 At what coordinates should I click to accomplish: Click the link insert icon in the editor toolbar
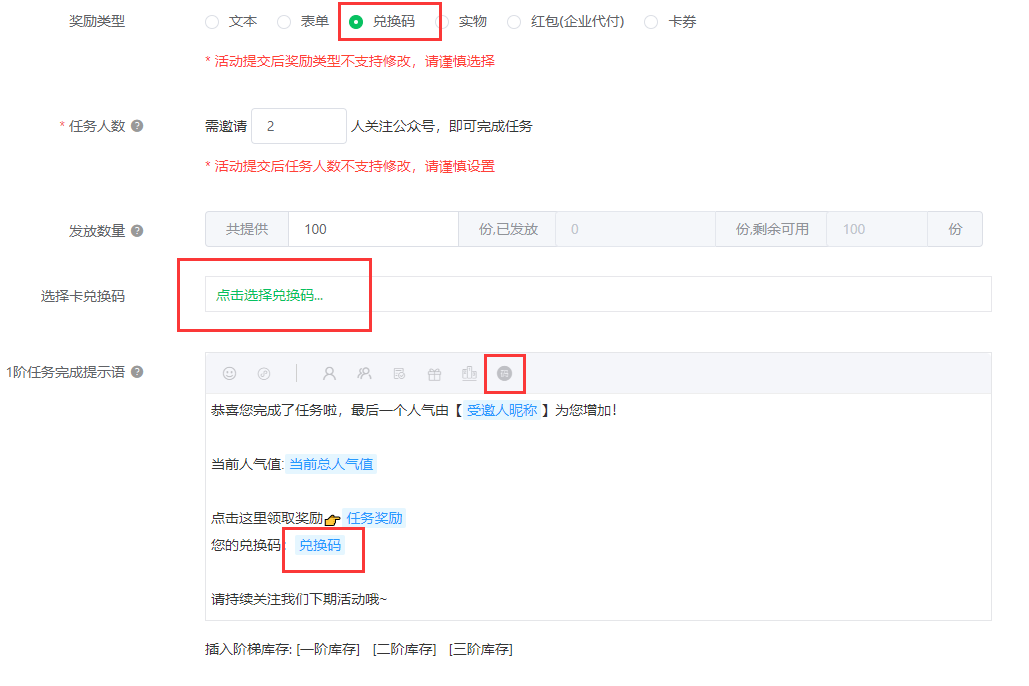click(x=264, y=373)
